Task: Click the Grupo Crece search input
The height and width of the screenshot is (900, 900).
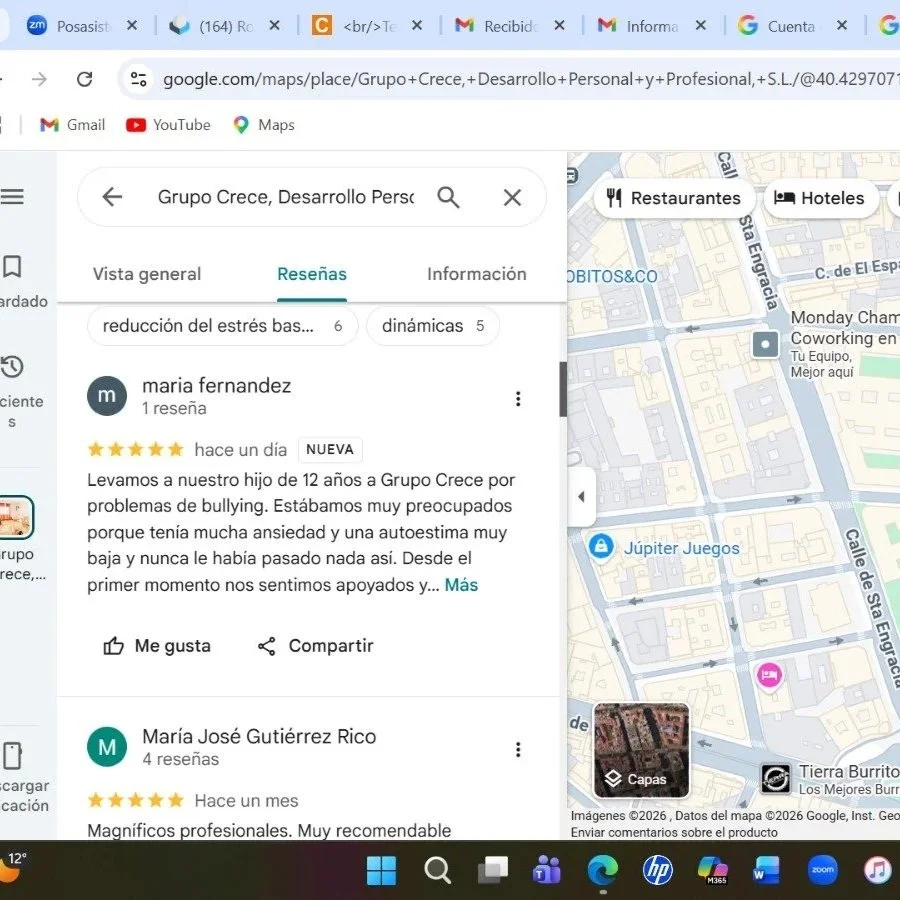Action: [x=285, y=197]
